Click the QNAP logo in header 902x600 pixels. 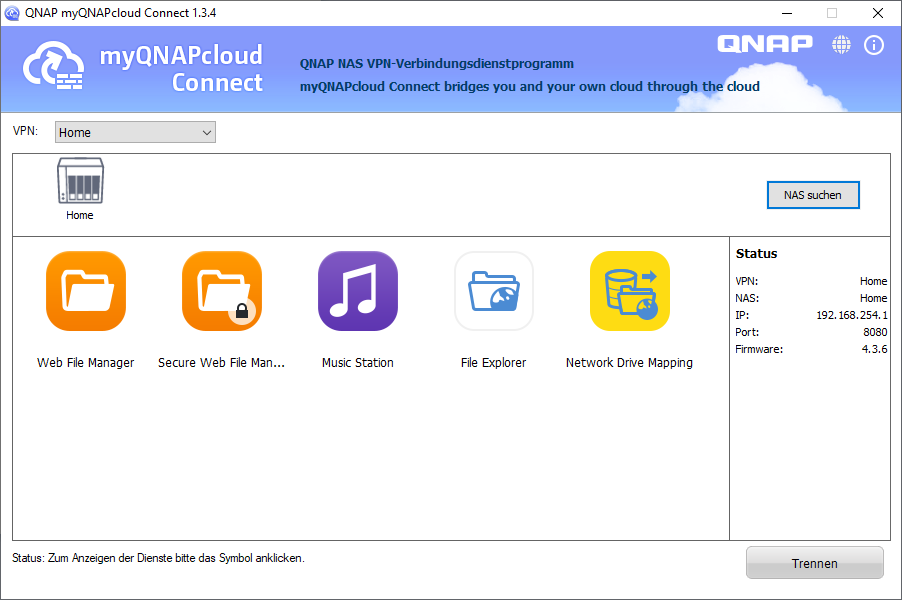click(x=765, y=44)
